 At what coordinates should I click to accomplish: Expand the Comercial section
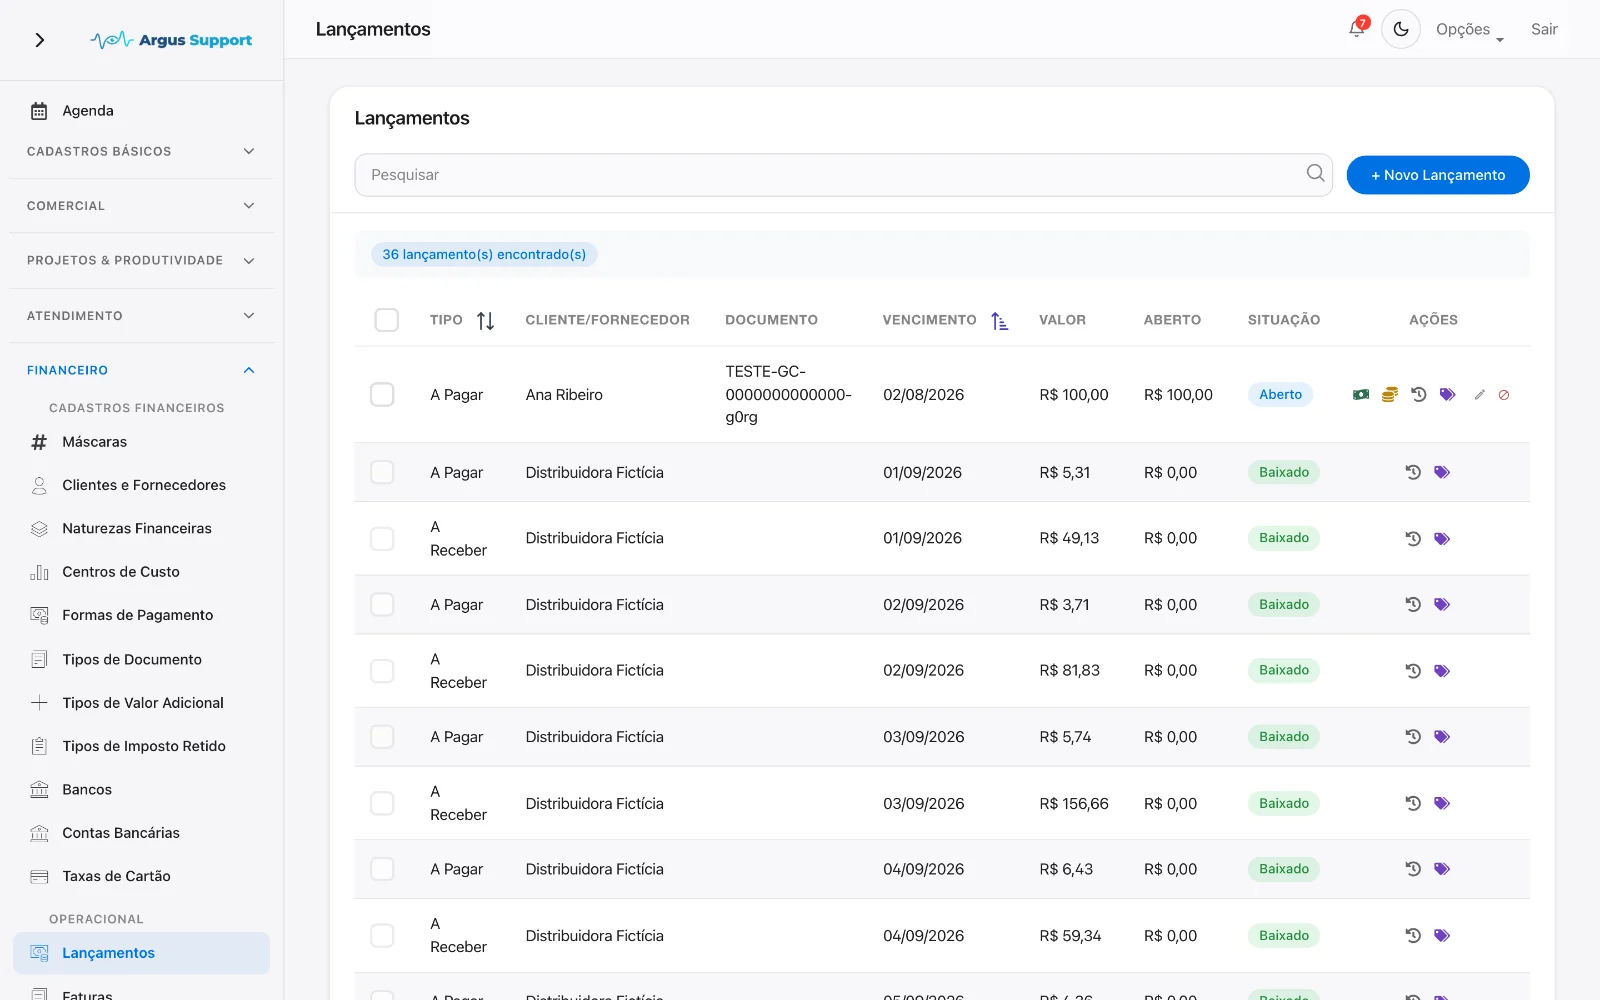coord(141,206)
